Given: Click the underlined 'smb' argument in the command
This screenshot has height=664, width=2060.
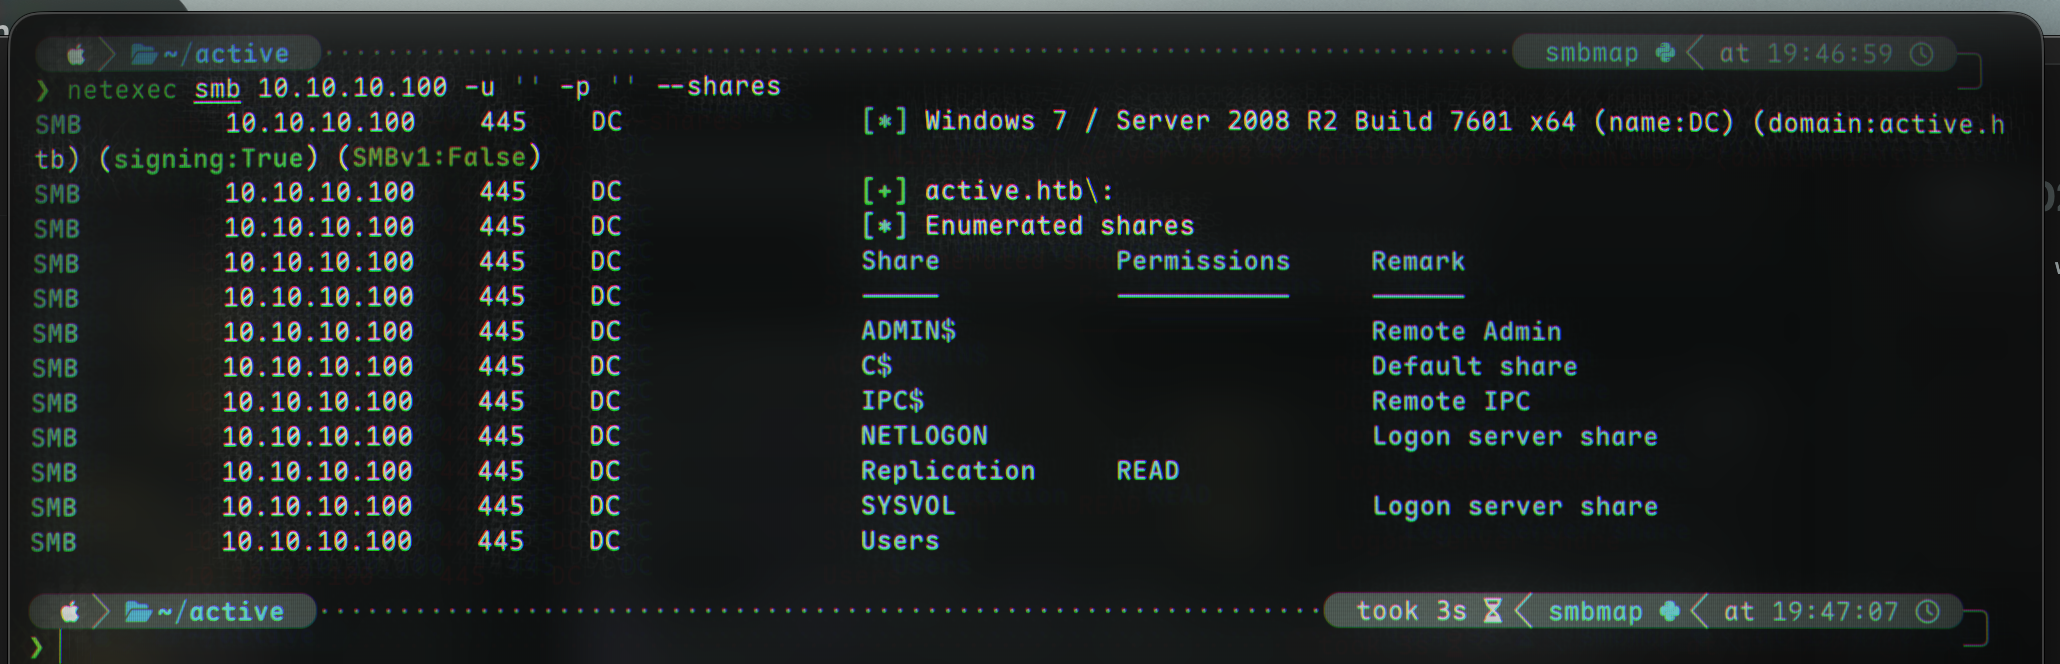Looking at the screenshot, I should click(217, 89).
